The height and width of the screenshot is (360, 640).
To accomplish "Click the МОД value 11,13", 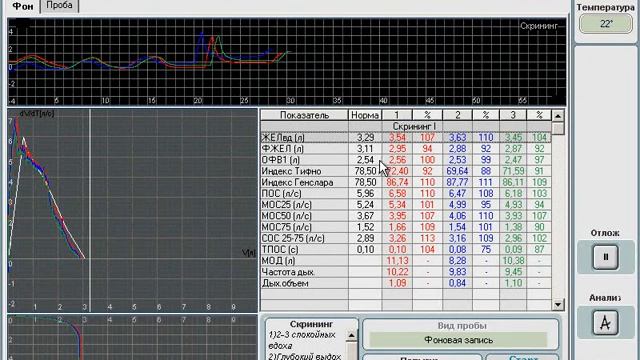I will [397, 261].
